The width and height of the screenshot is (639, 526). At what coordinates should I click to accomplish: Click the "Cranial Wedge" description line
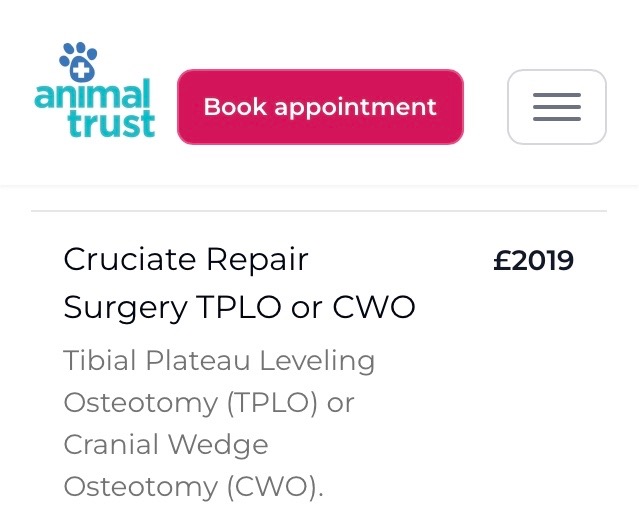pos(166,444)
